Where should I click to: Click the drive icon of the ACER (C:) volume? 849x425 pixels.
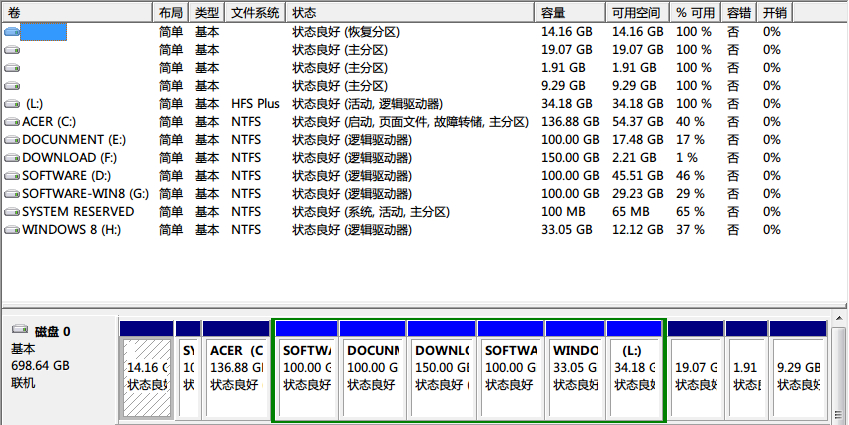tap(12, 122)
